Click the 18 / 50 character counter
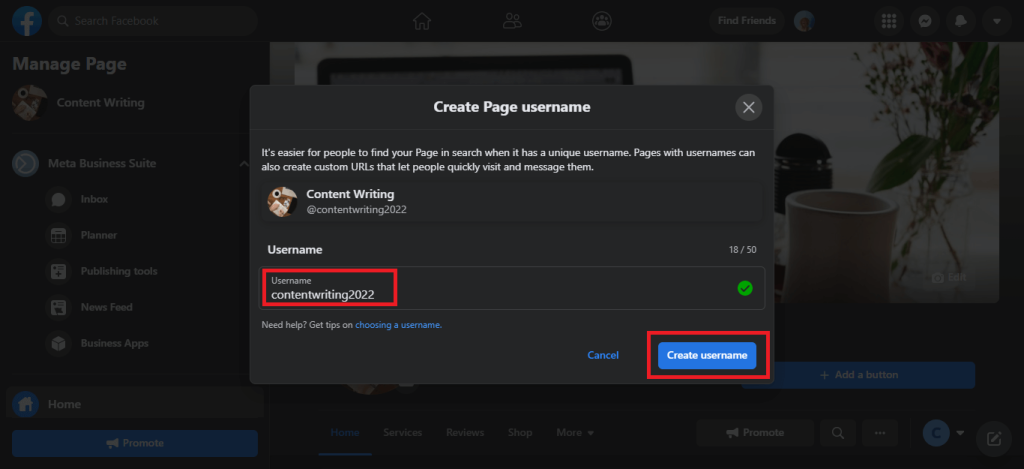 point(743,250)
